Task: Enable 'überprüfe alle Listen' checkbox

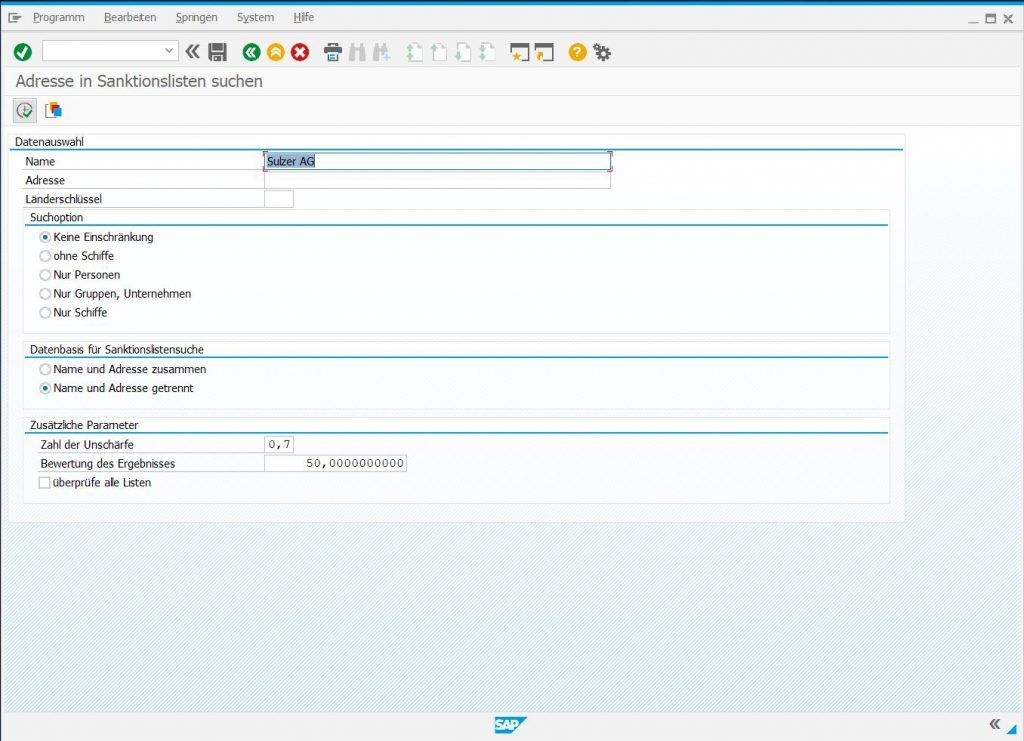Action: 44,483
